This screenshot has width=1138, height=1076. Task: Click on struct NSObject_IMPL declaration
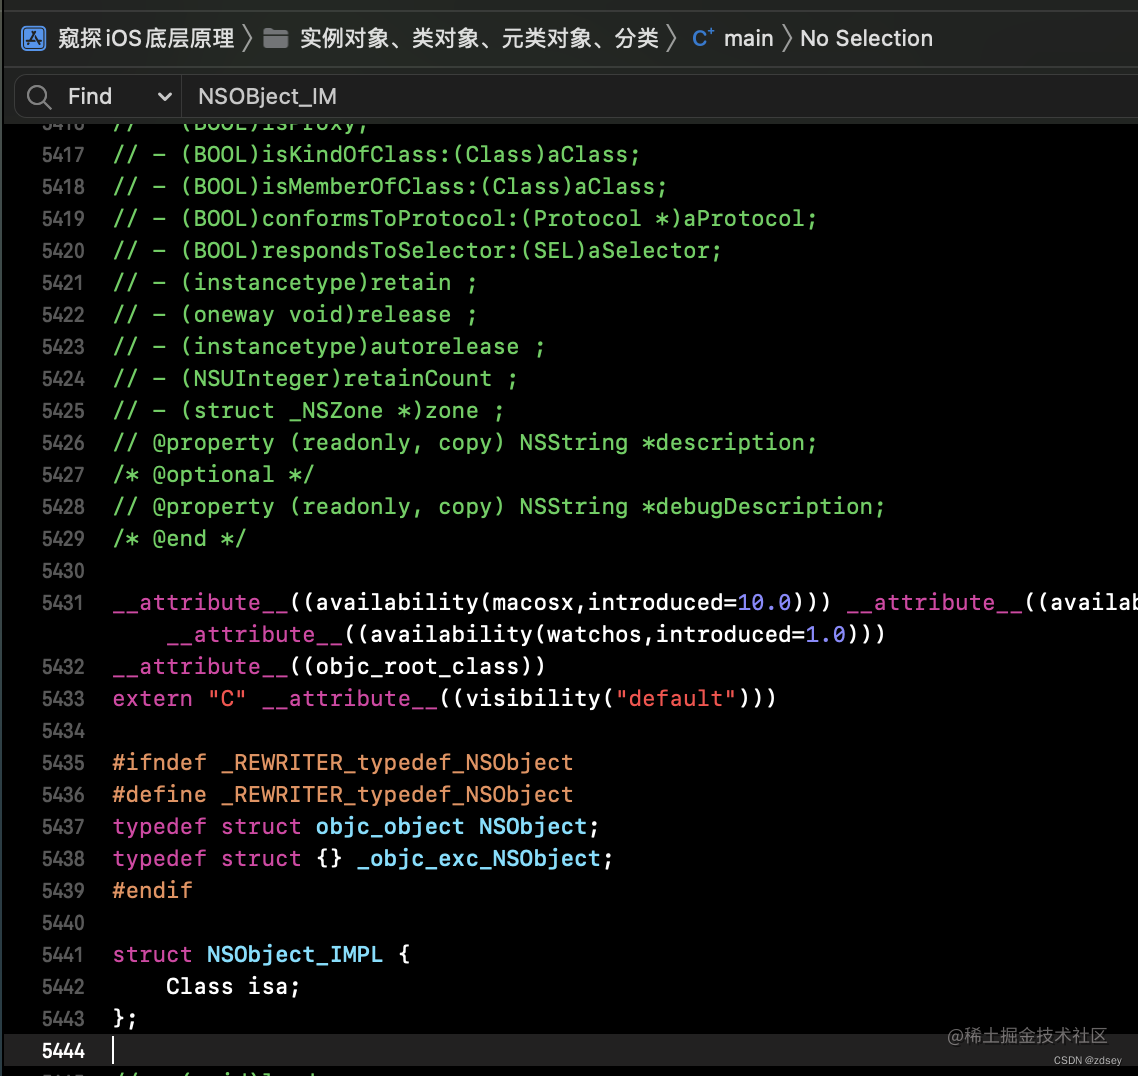[261, 955]
